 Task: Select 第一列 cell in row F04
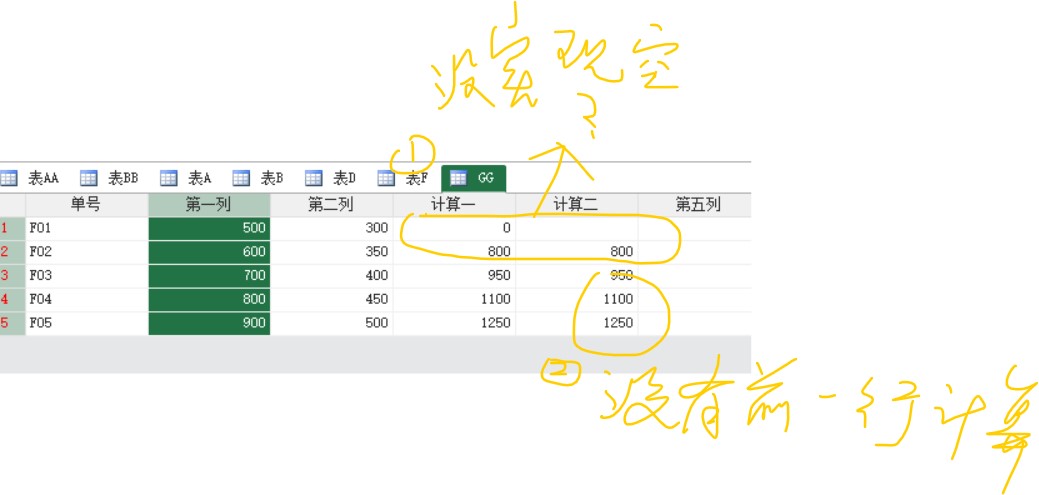coord(209,300)
